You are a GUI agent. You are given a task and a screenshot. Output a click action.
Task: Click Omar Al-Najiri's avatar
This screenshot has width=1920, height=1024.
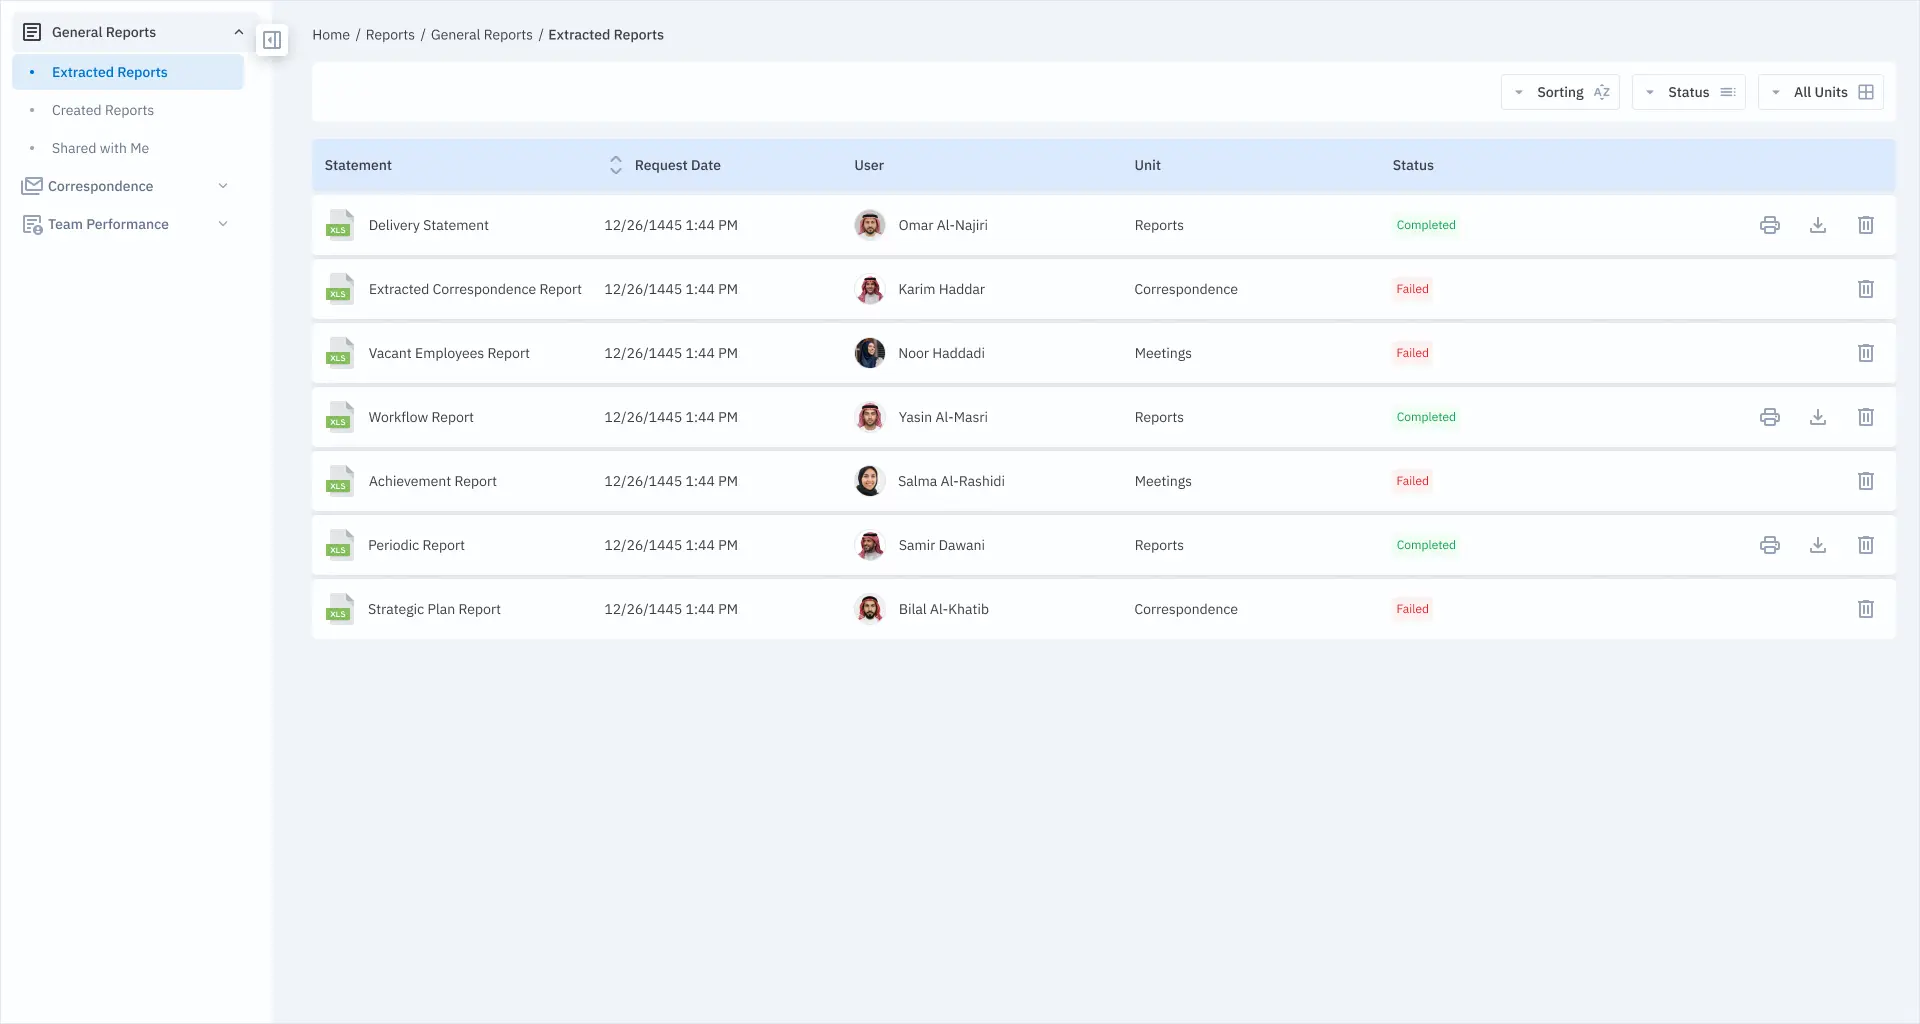[870, 225]
